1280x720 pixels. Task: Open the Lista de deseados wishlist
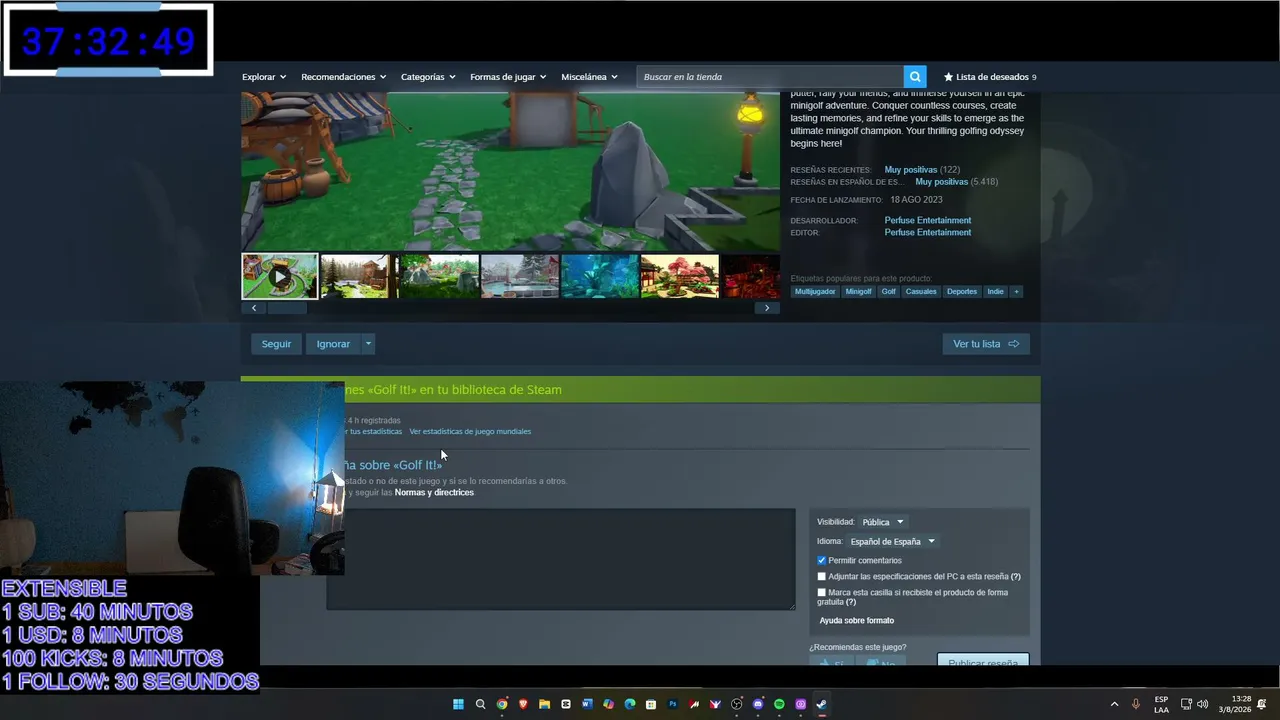pyautogui.click(x=990, y=77)
